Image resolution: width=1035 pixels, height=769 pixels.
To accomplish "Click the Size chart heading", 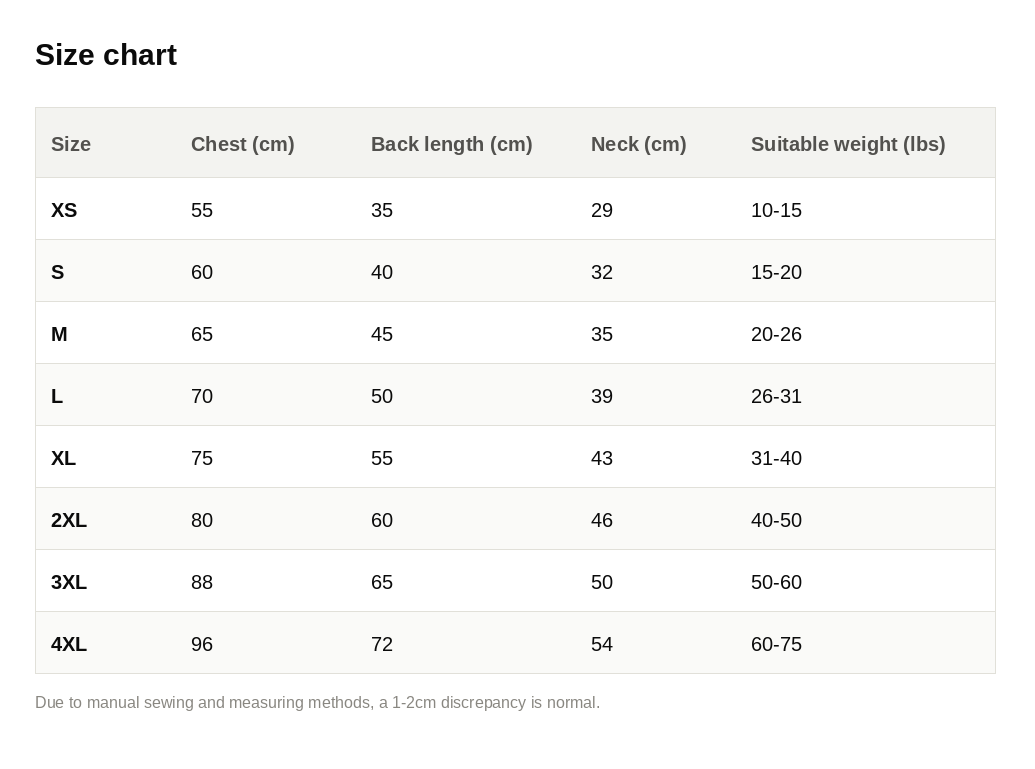I will [106, 55].
